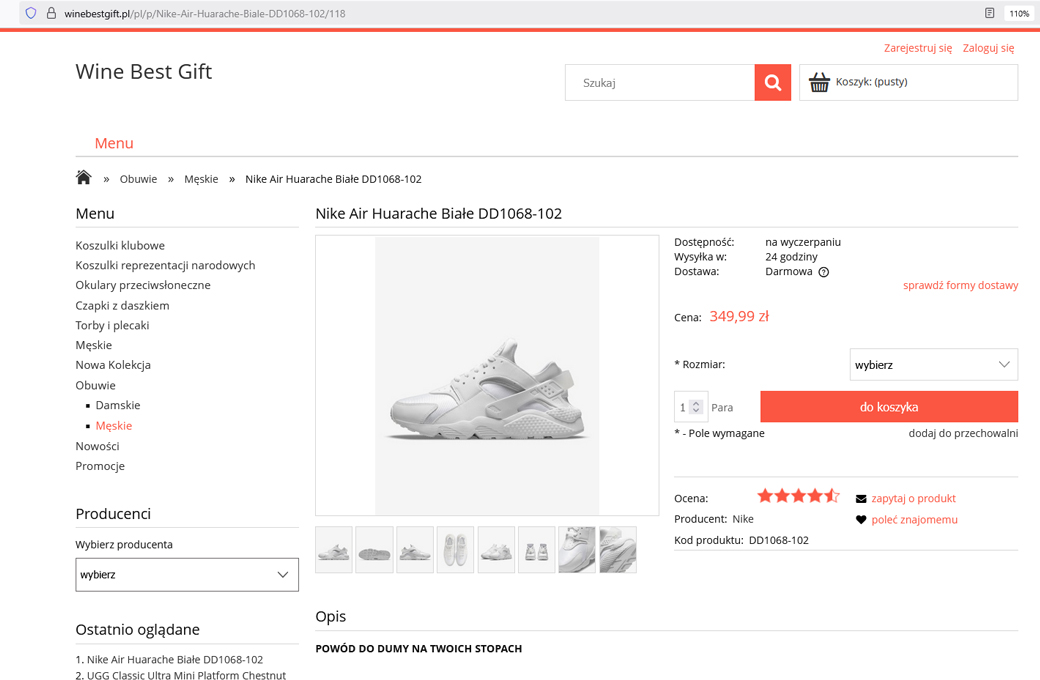The width and height of the screenshot is (1040, 680).
Task: Select eighth close-up detail thumbnail
Action: [x=618, y=550]
